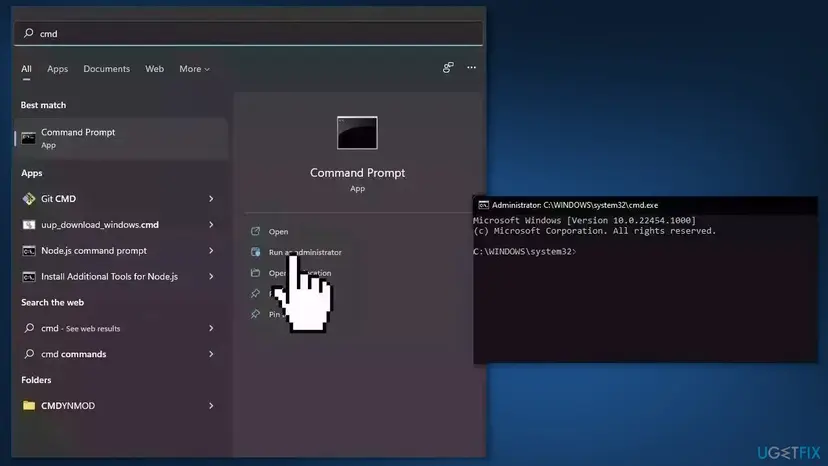Click the upper of the two pin icons

tap(256, 293)
